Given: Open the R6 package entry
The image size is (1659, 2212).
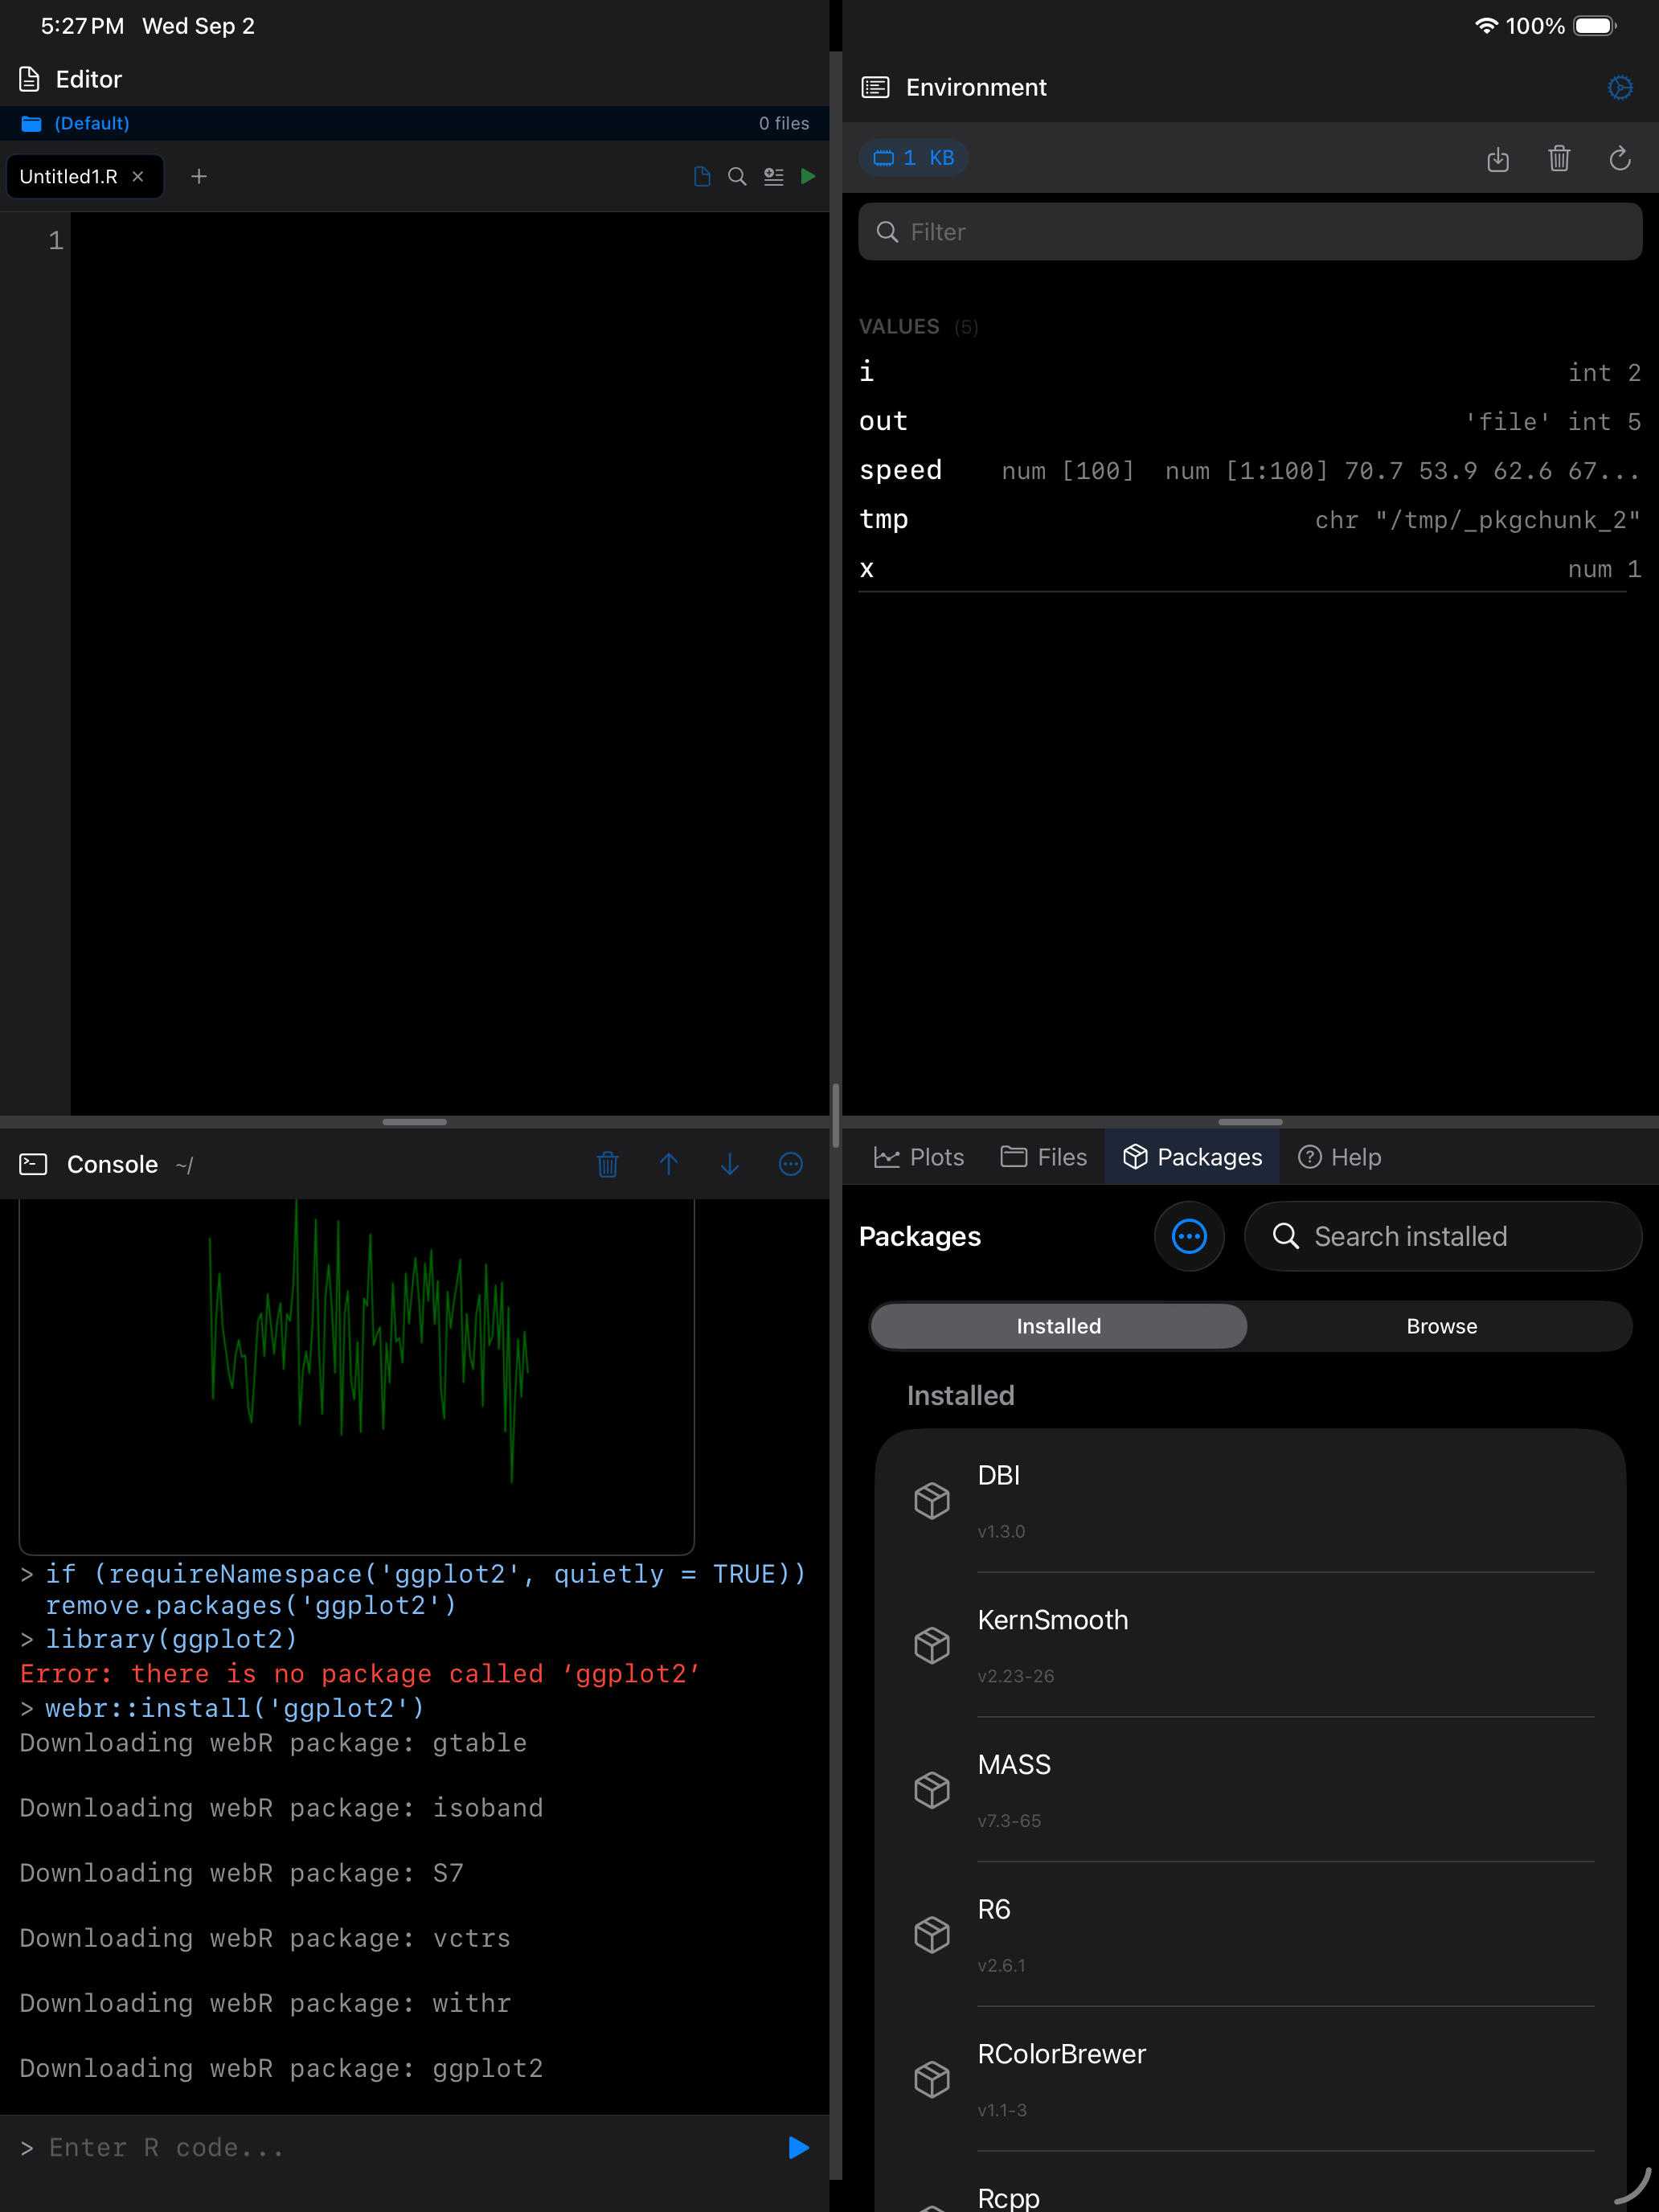Looking at the screenshot, I should (x=1250, y=1935).
